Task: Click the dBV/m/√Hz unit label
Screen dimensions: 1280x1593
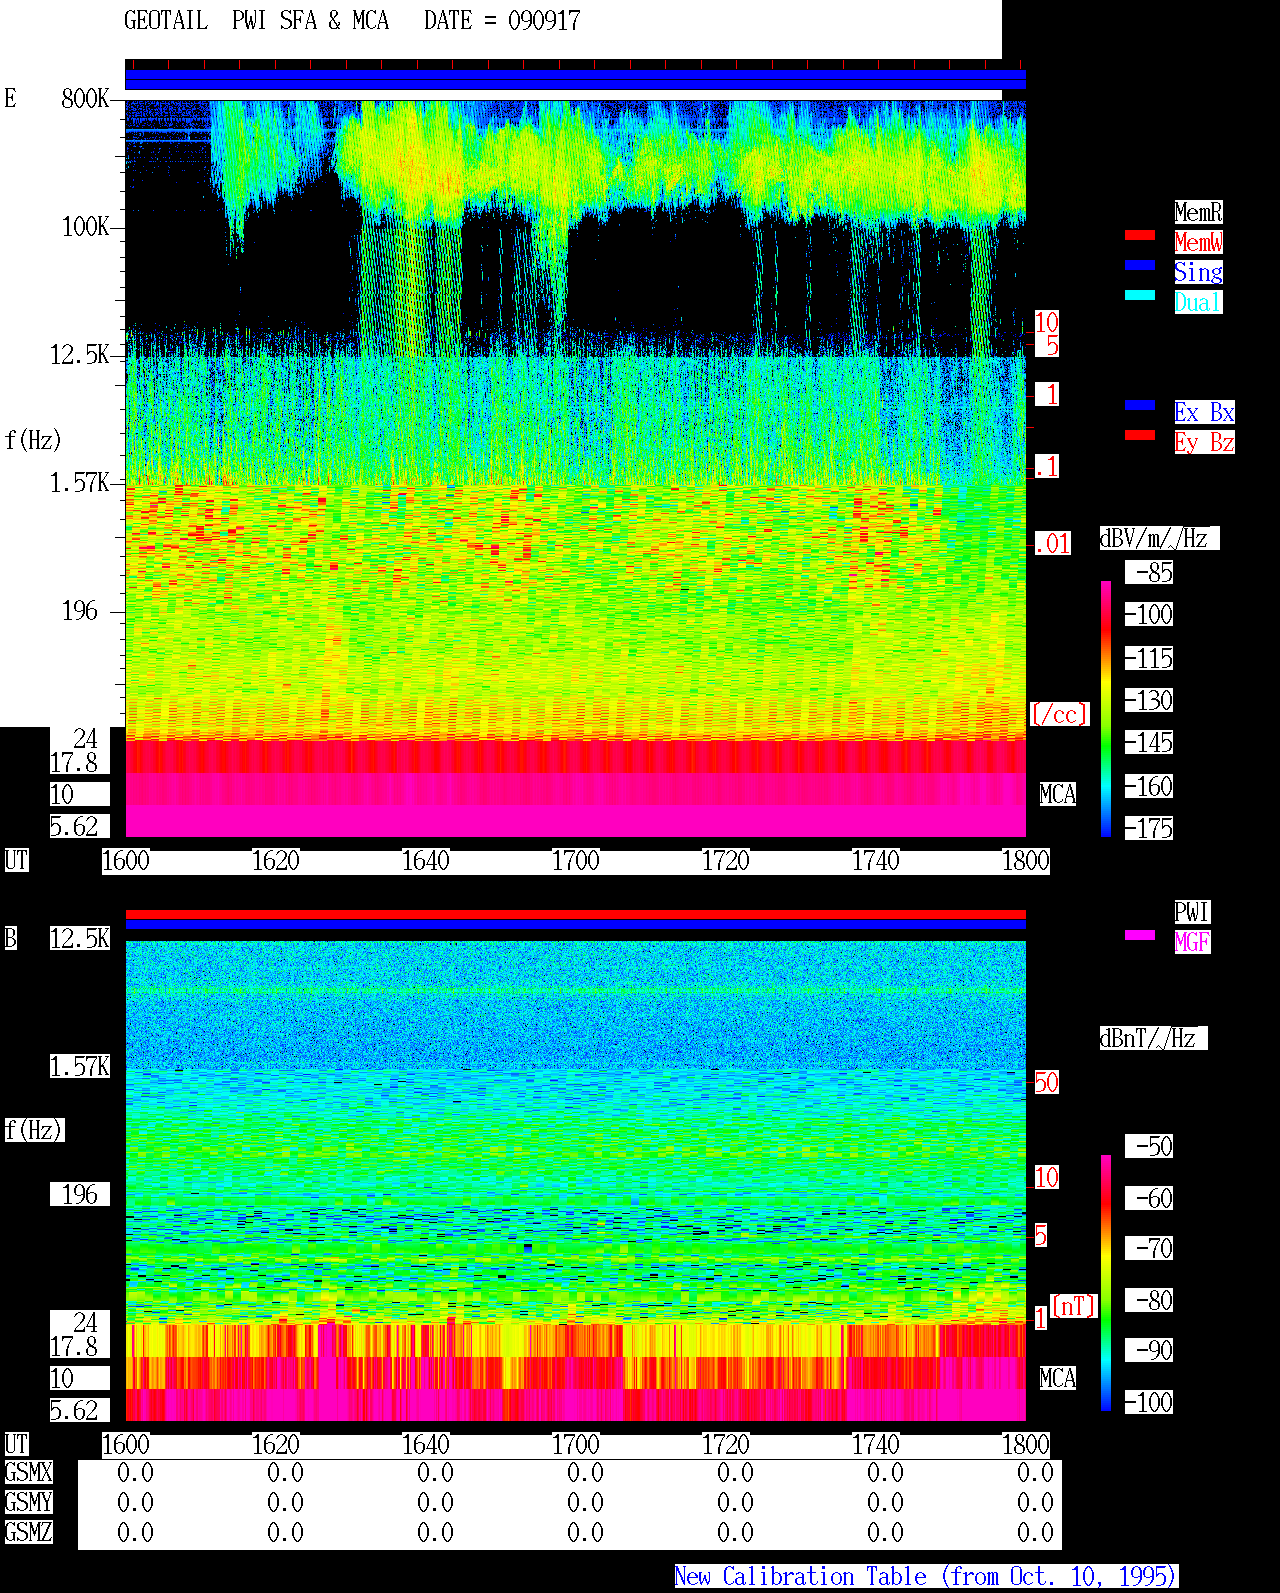Action: (x=1159, y=538)
